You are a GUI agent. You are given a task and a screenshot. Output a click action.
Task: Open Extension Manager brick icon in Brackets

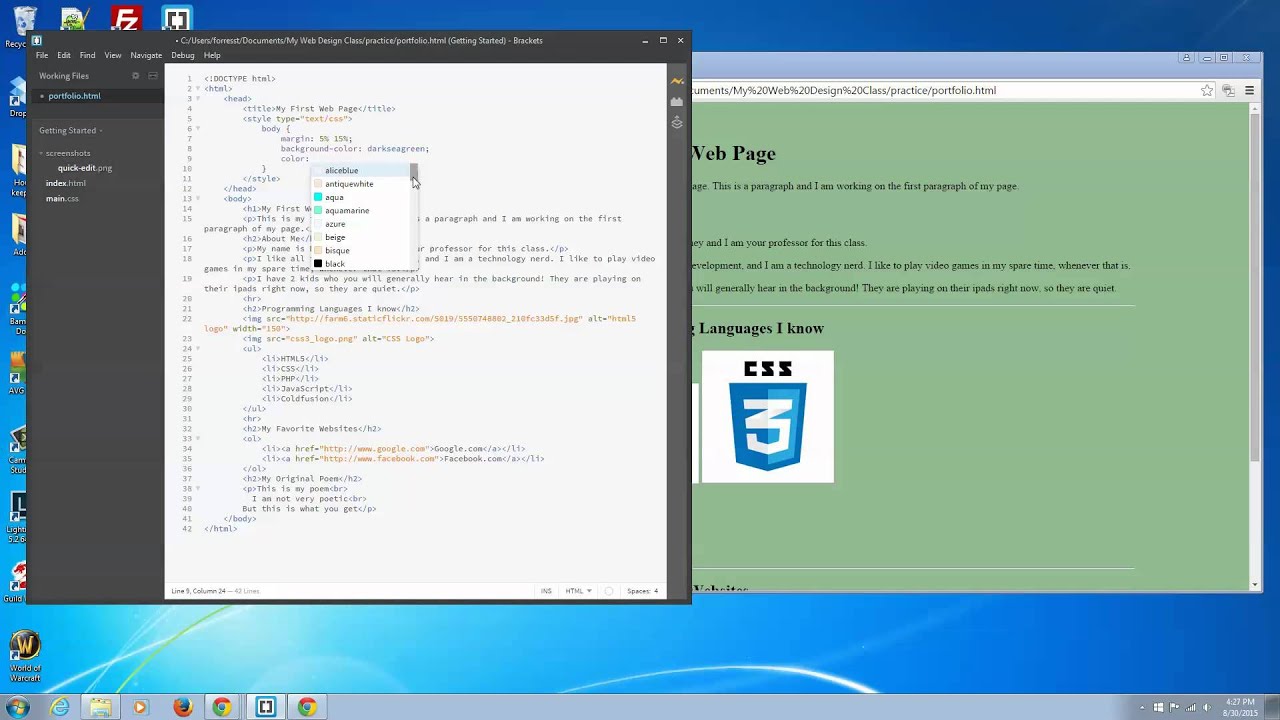(x=677, y=102)
